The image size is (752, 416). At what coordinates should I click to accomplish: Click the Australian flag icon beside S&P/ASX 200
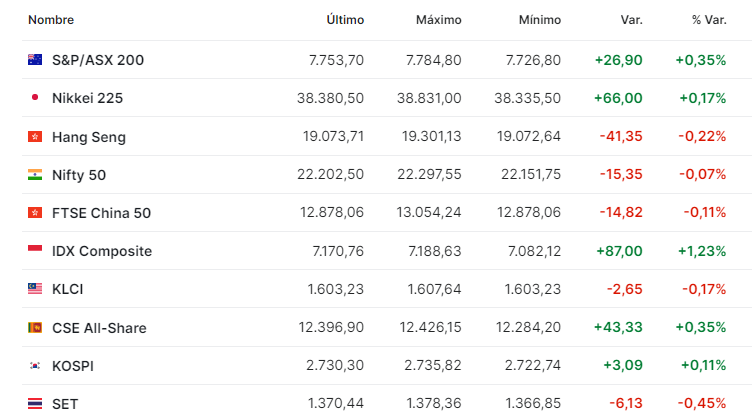35,59
